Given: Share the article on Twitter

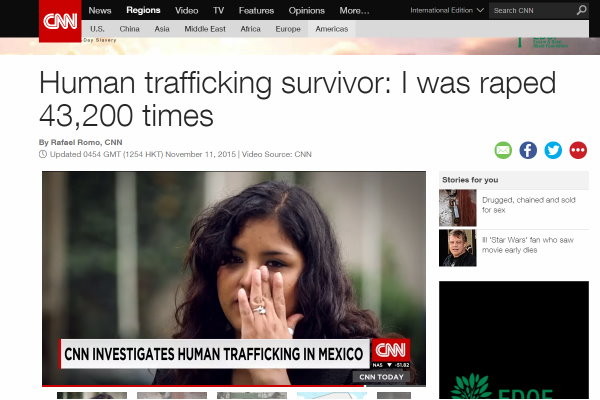Looking at the screenshot, I should (553, 150).
